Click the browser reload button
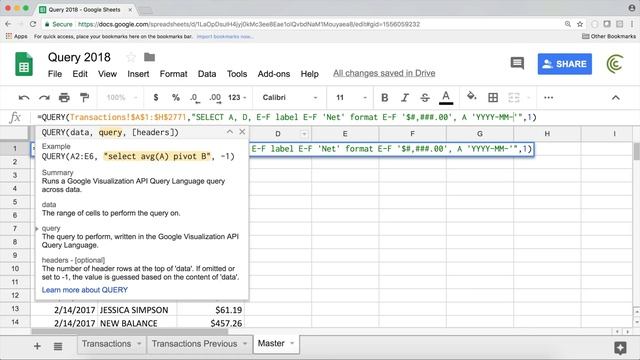The height and width of the screenshot is (360, 640). [33, 24]
